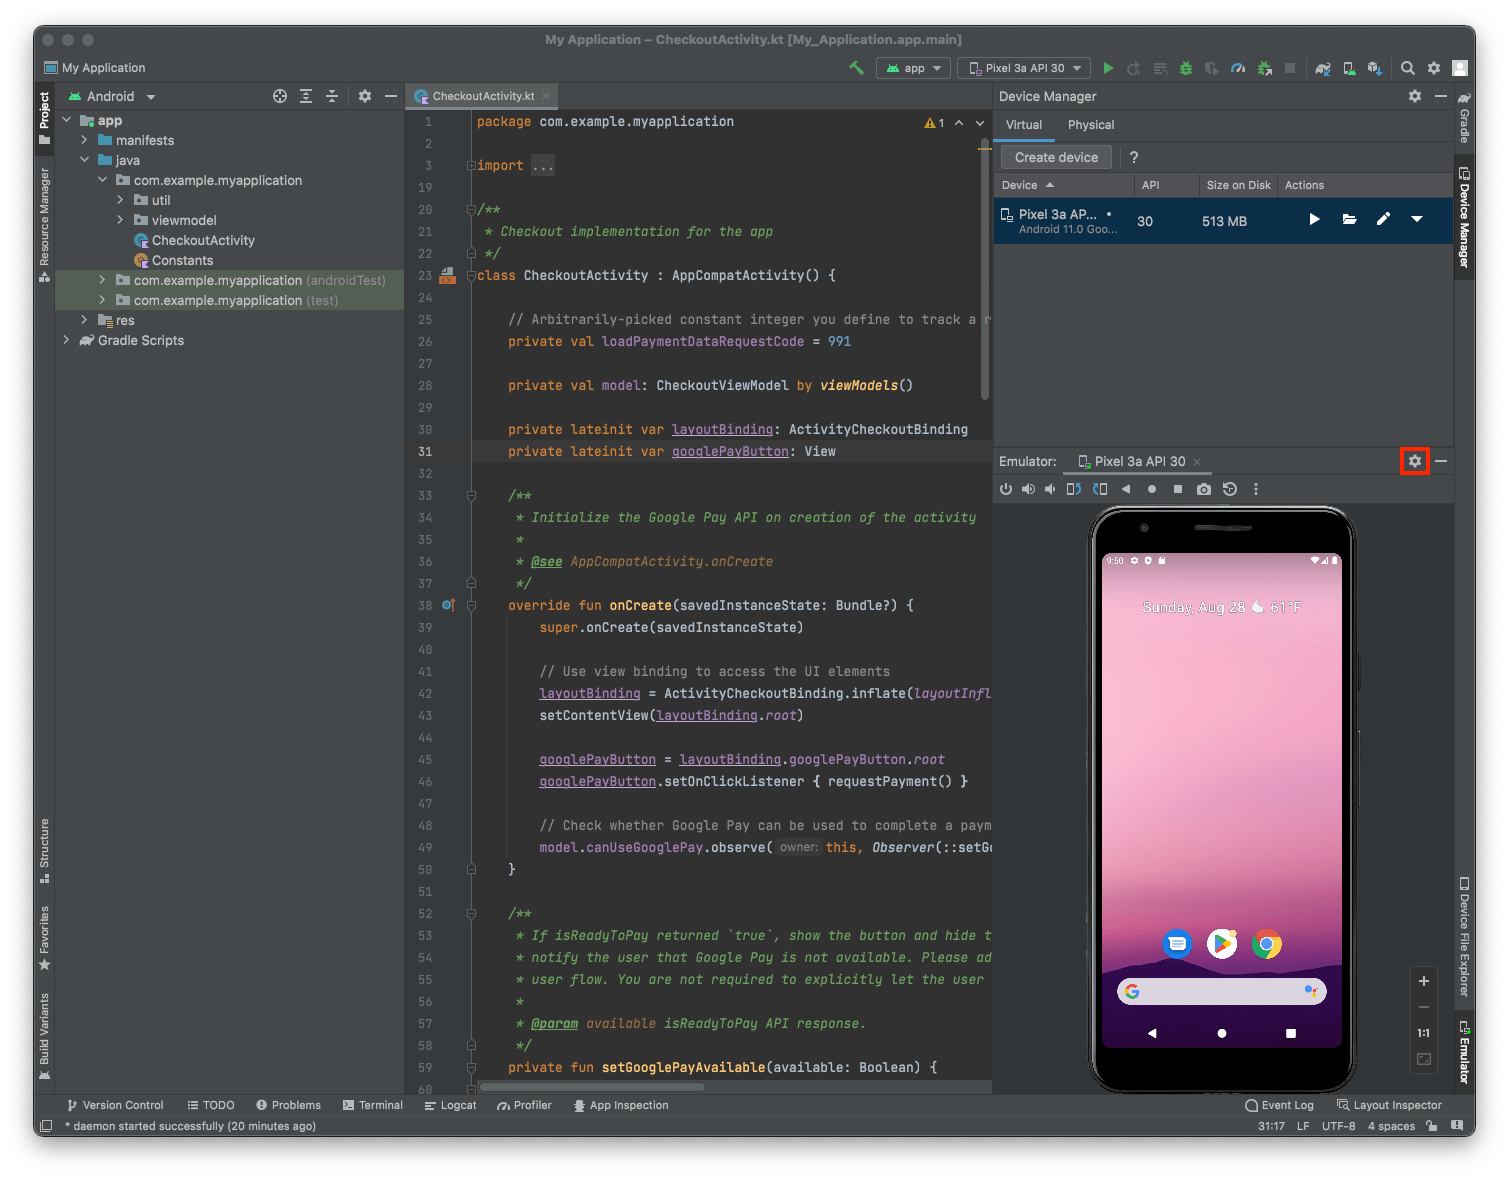Open the Event Log from the status bar
This screenshot has height=1178, width=1509.
(1286, 1105)
